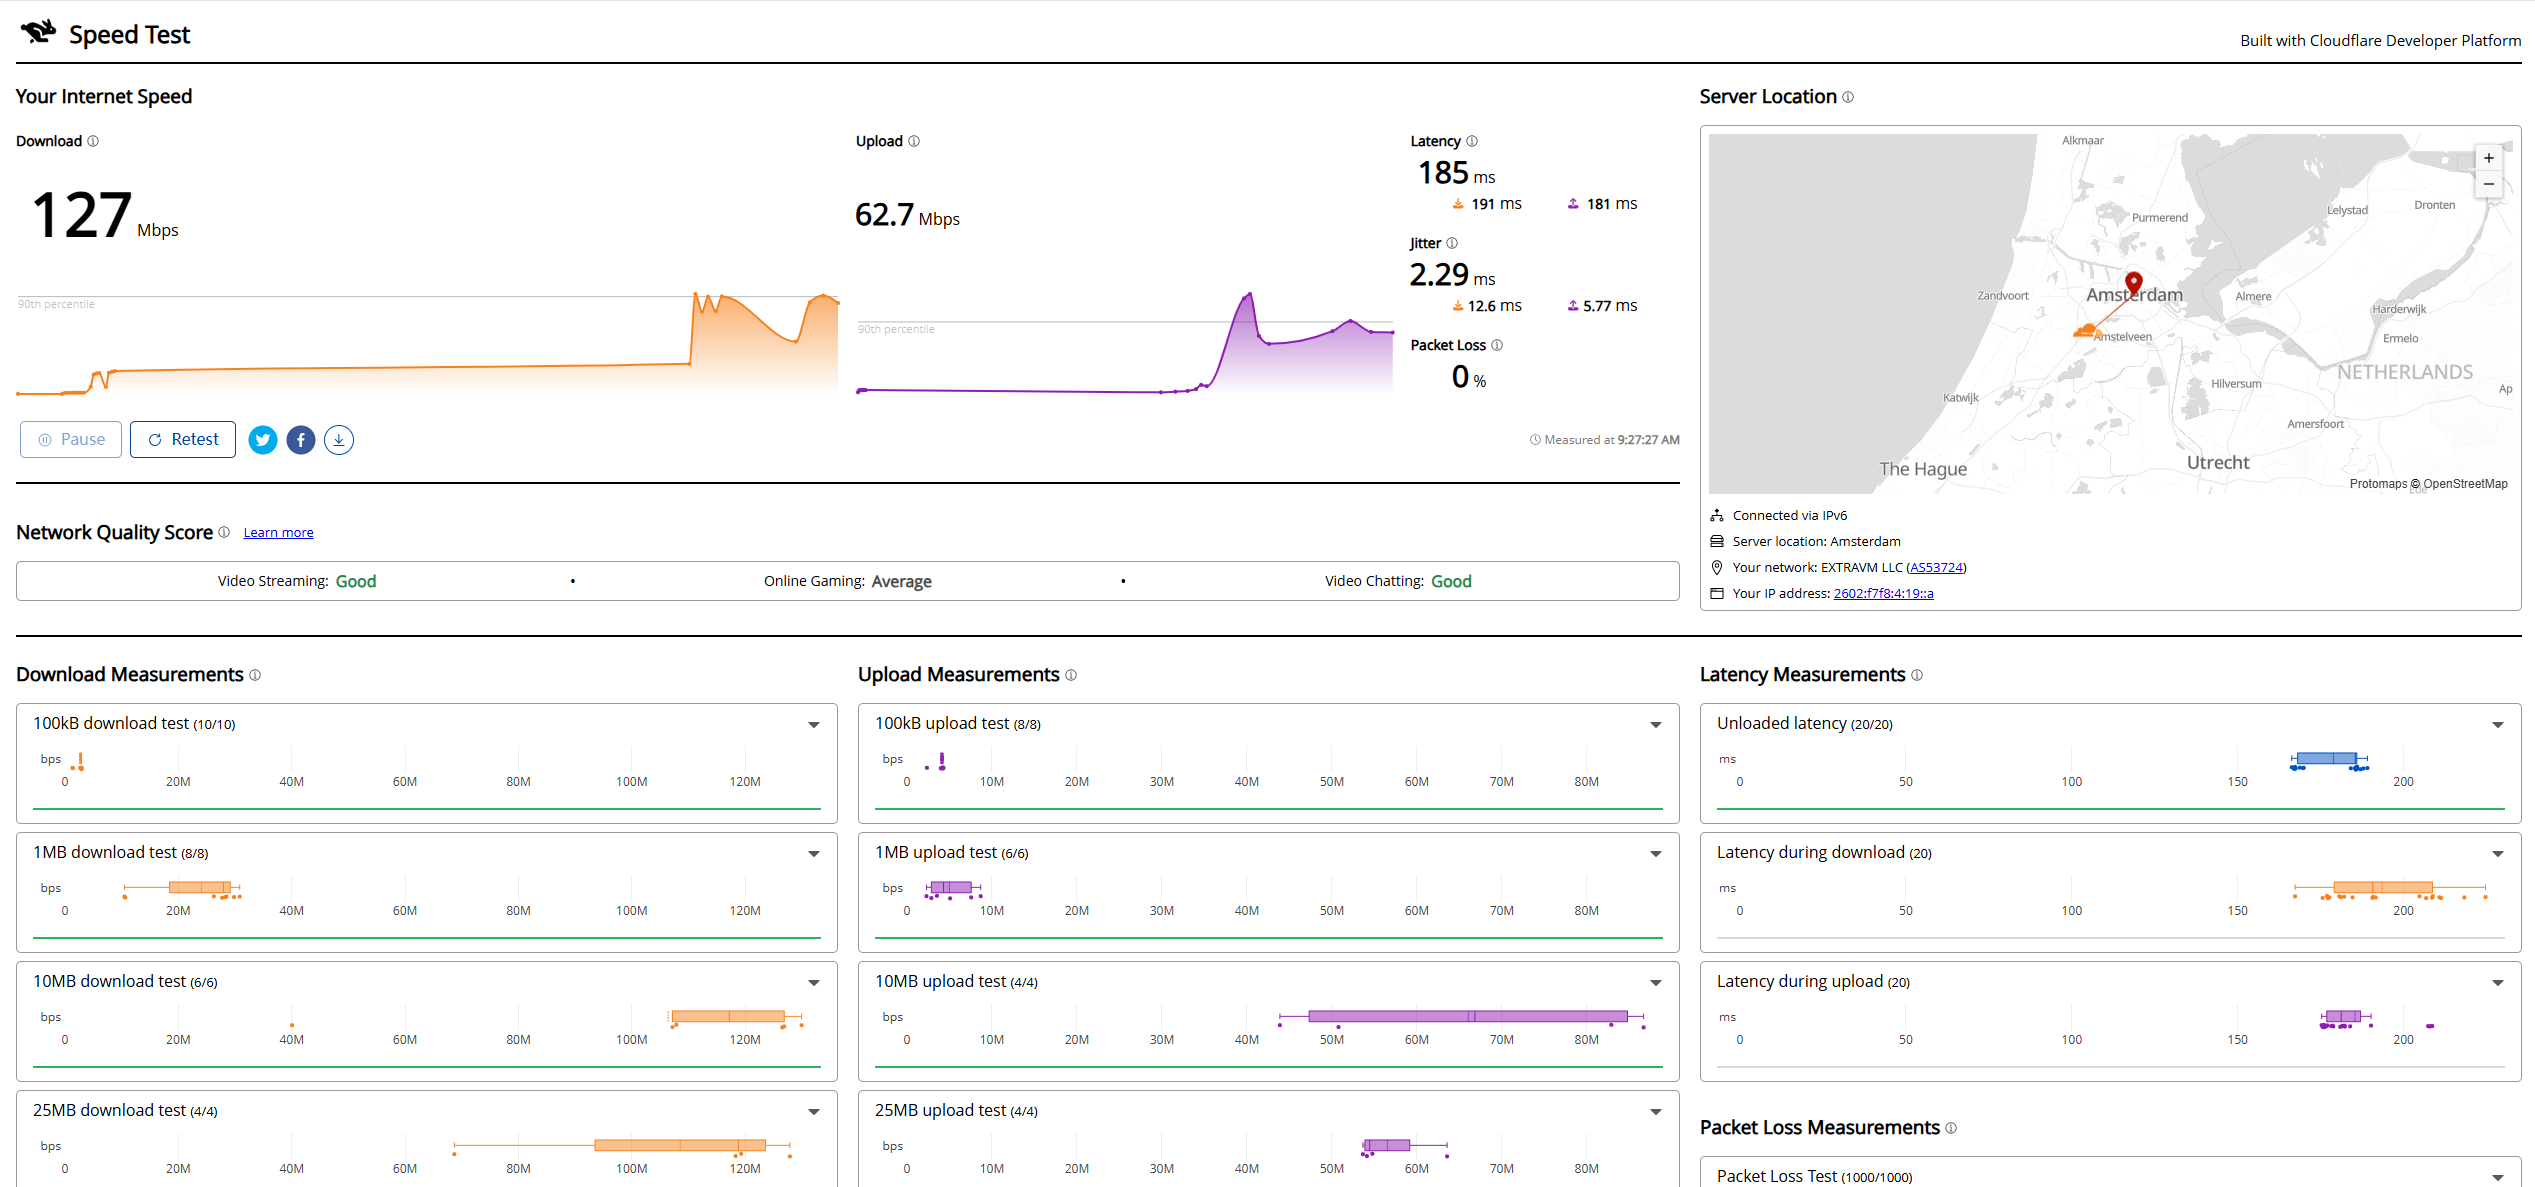Screen dimensions: 2535x1187
Task: Open the Download Measurements info icon
Action: [x=255, y=675]
